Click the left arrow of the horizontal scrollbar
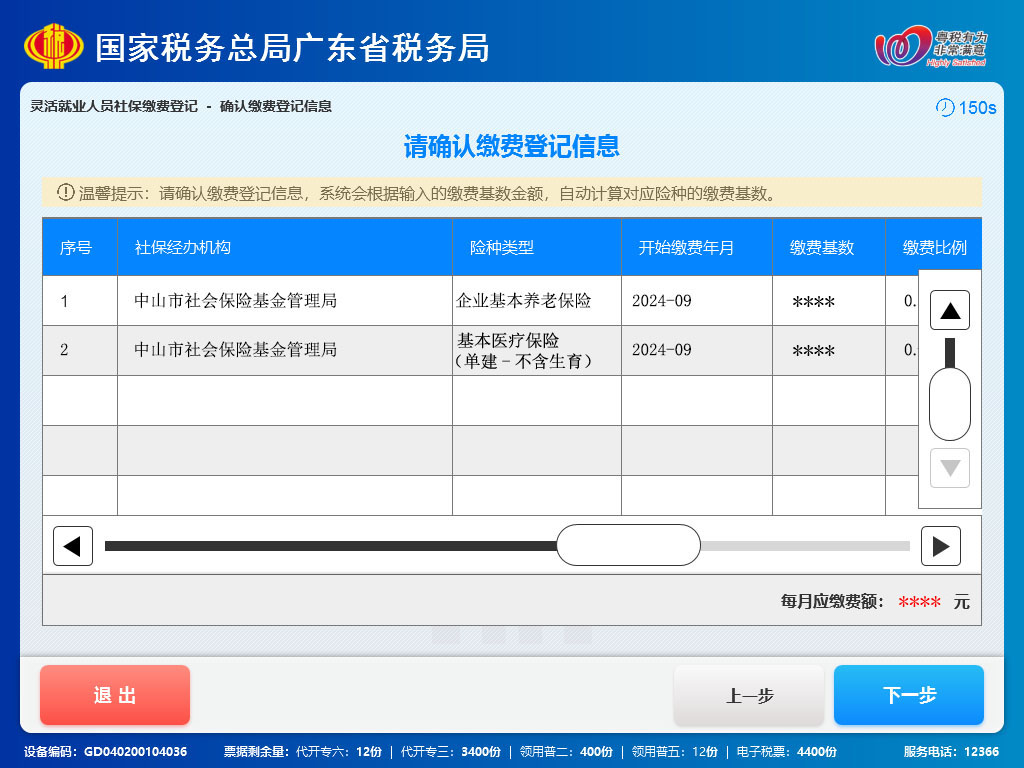The width and height of the screenshot is (1024, 768). [72, 545]
